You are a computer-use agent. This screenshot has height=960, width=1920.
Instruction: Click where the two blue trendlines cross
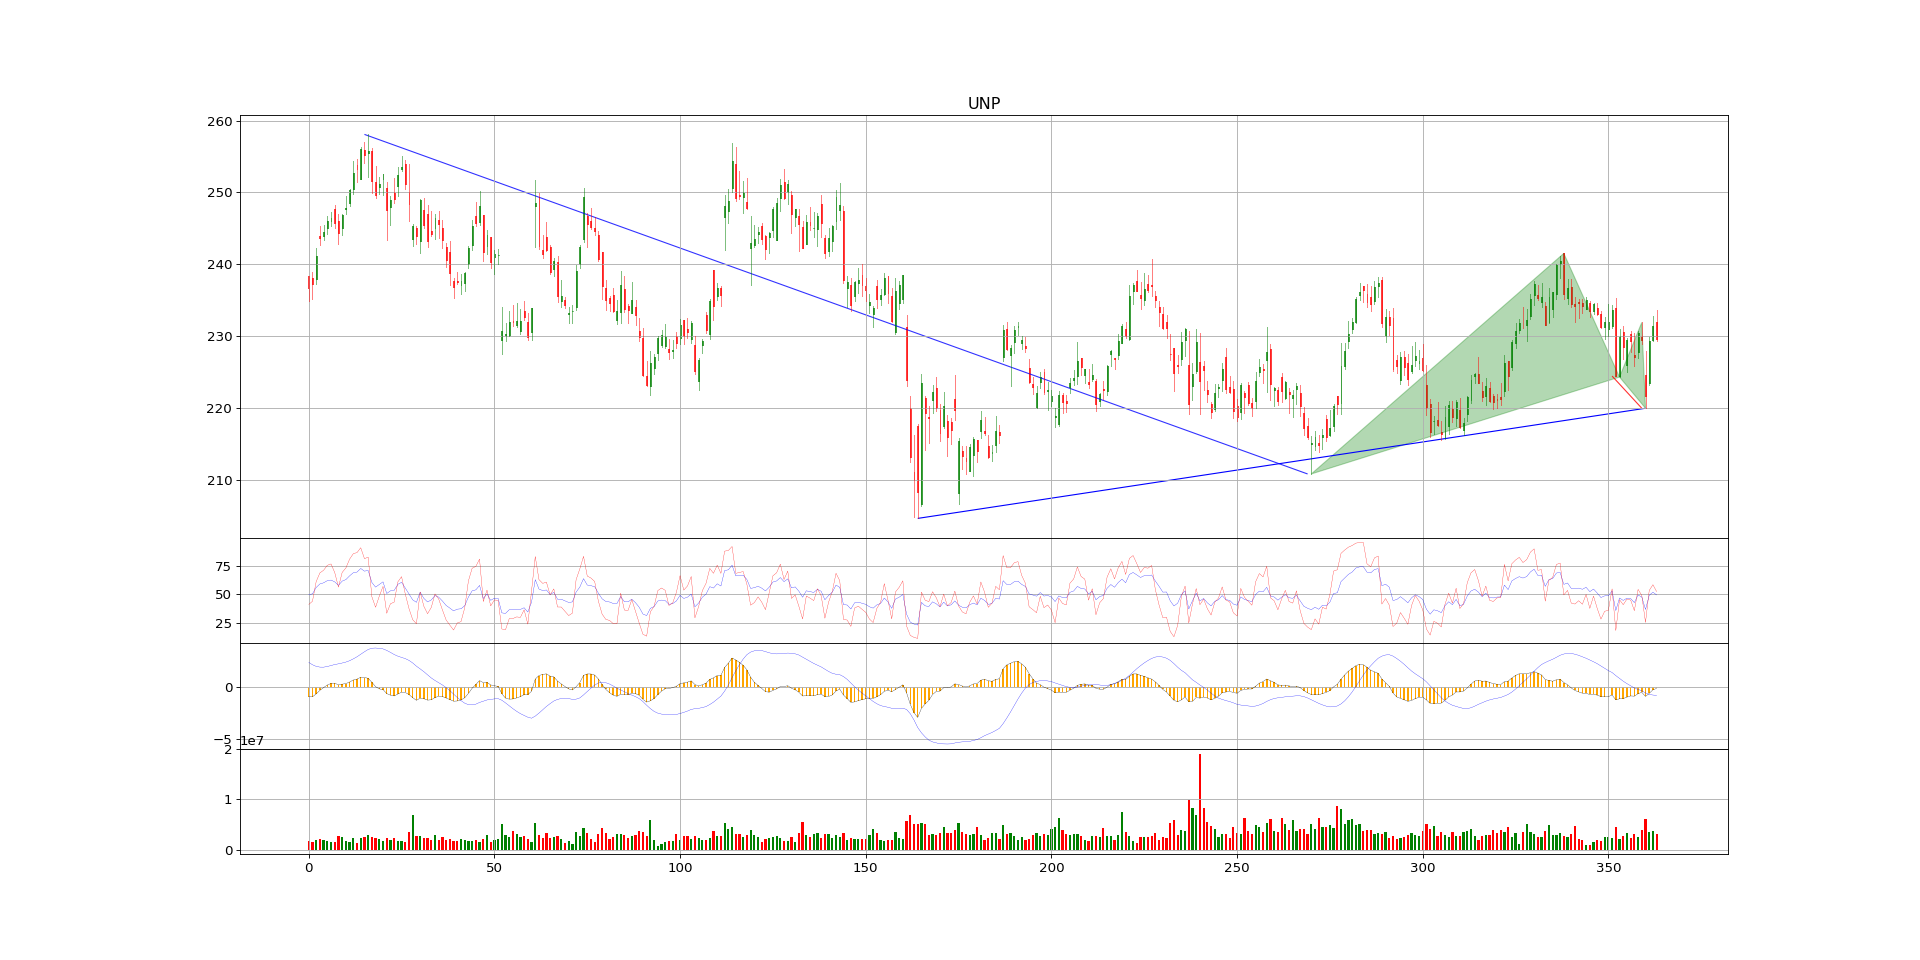click(1282, 463)
